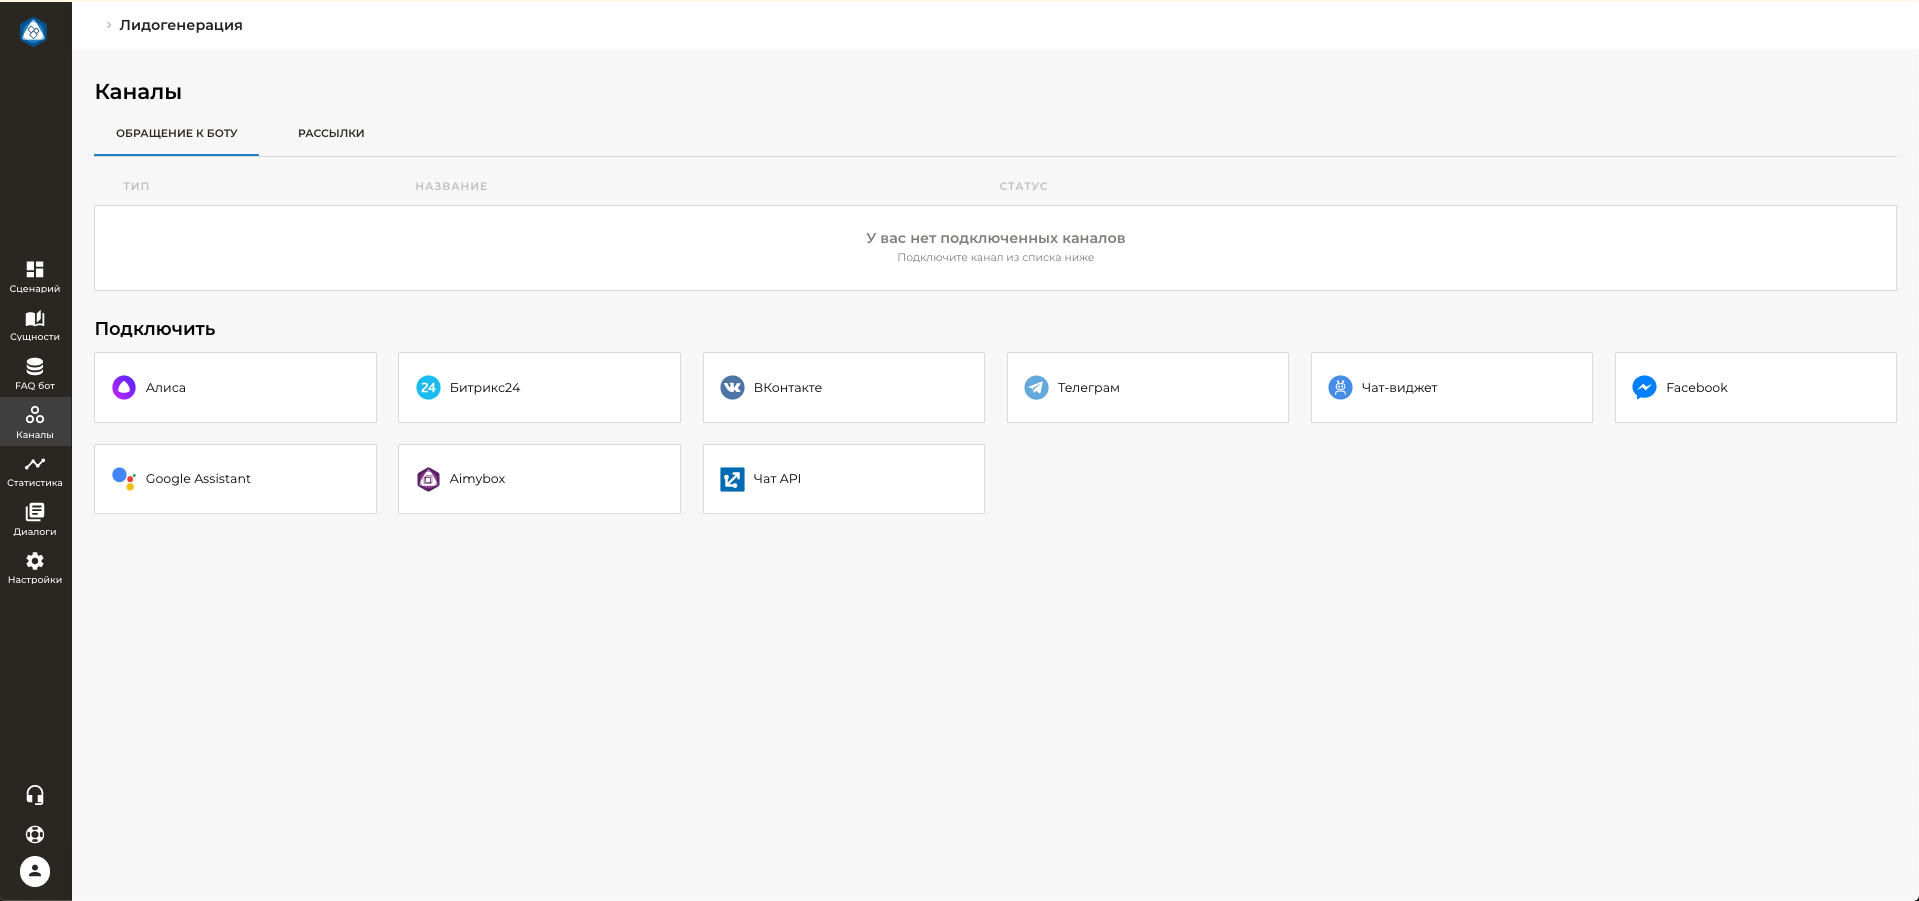Click the lifebuoy help icon
The height and width of the screenshot is (901, 1919).
click(x=35, y=834)
